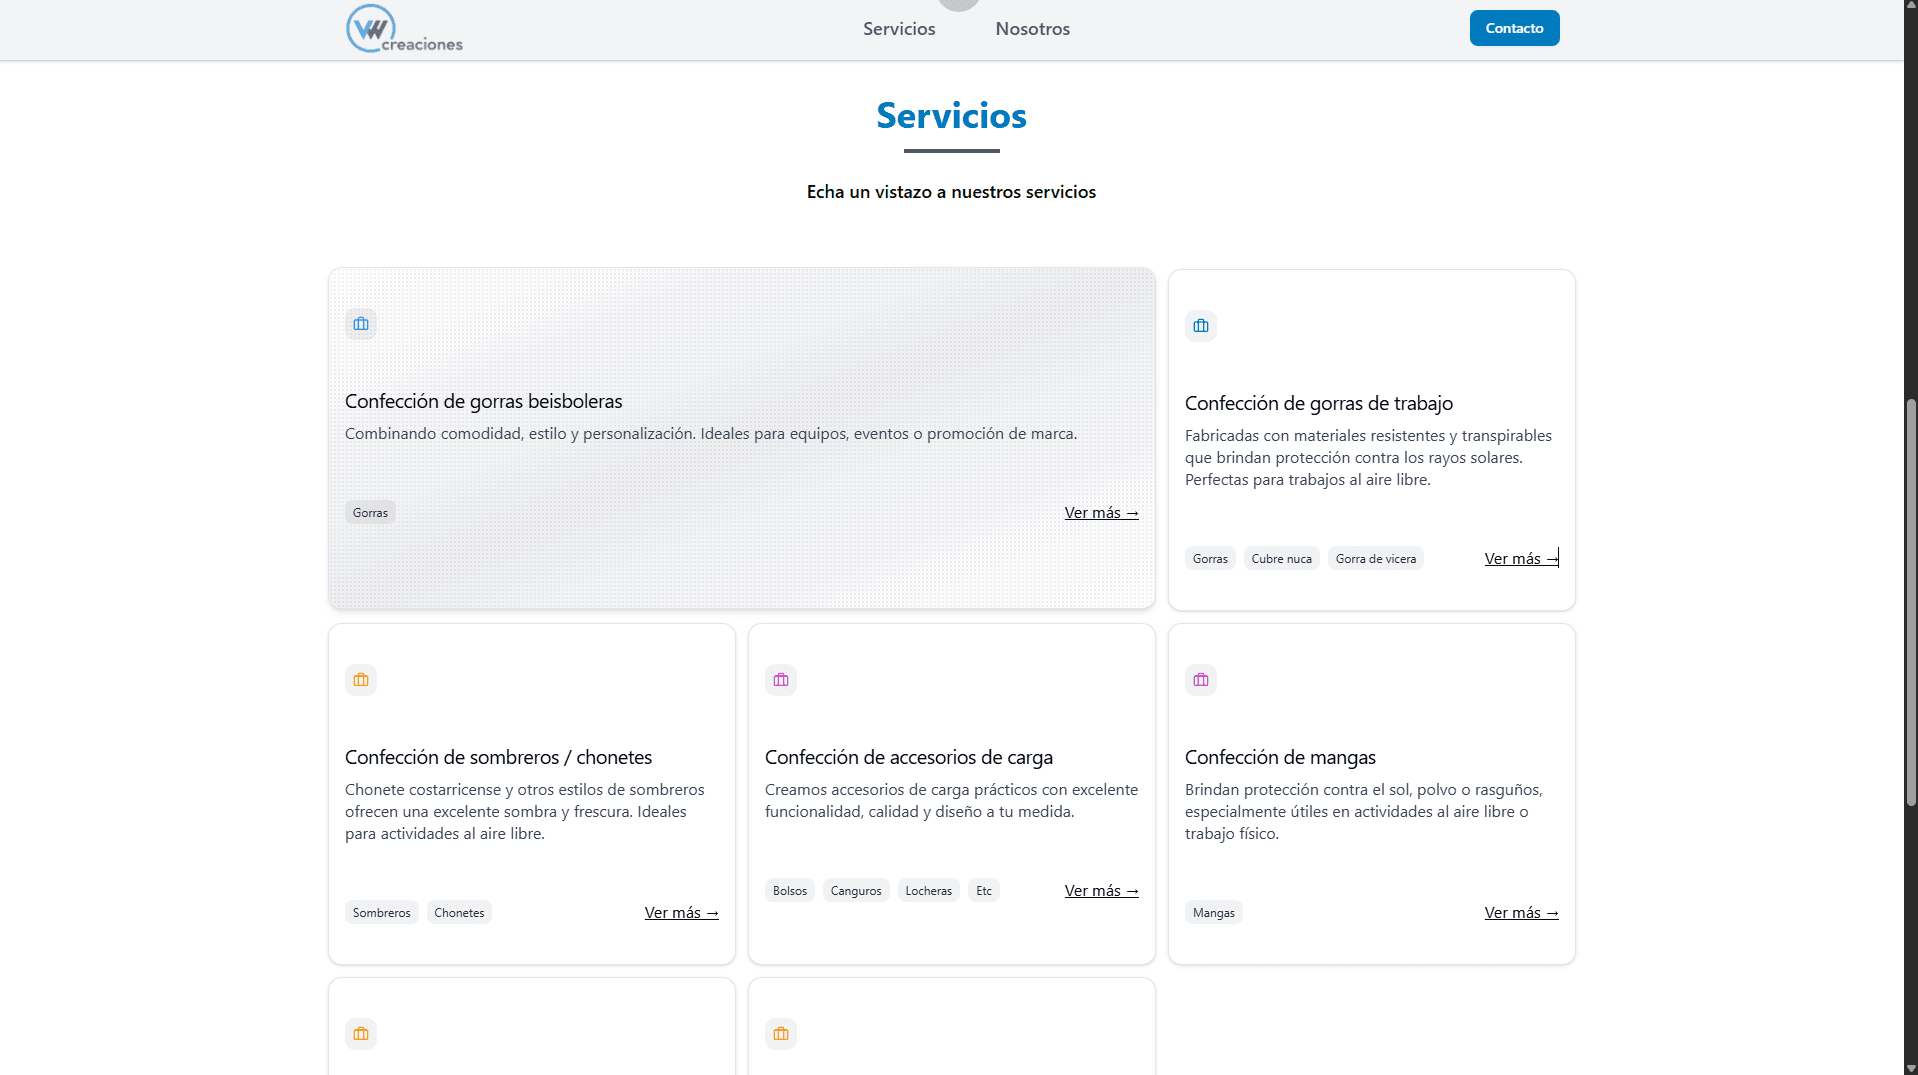Select the Cubre nuca tag
1918x1075 pixels.
(1281, 559)
